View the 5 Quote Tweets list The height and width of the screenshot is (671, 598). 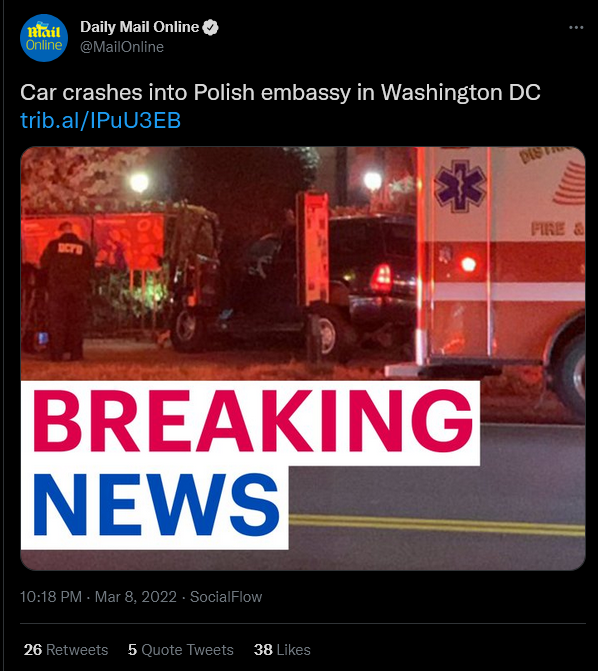pos(181,650)
